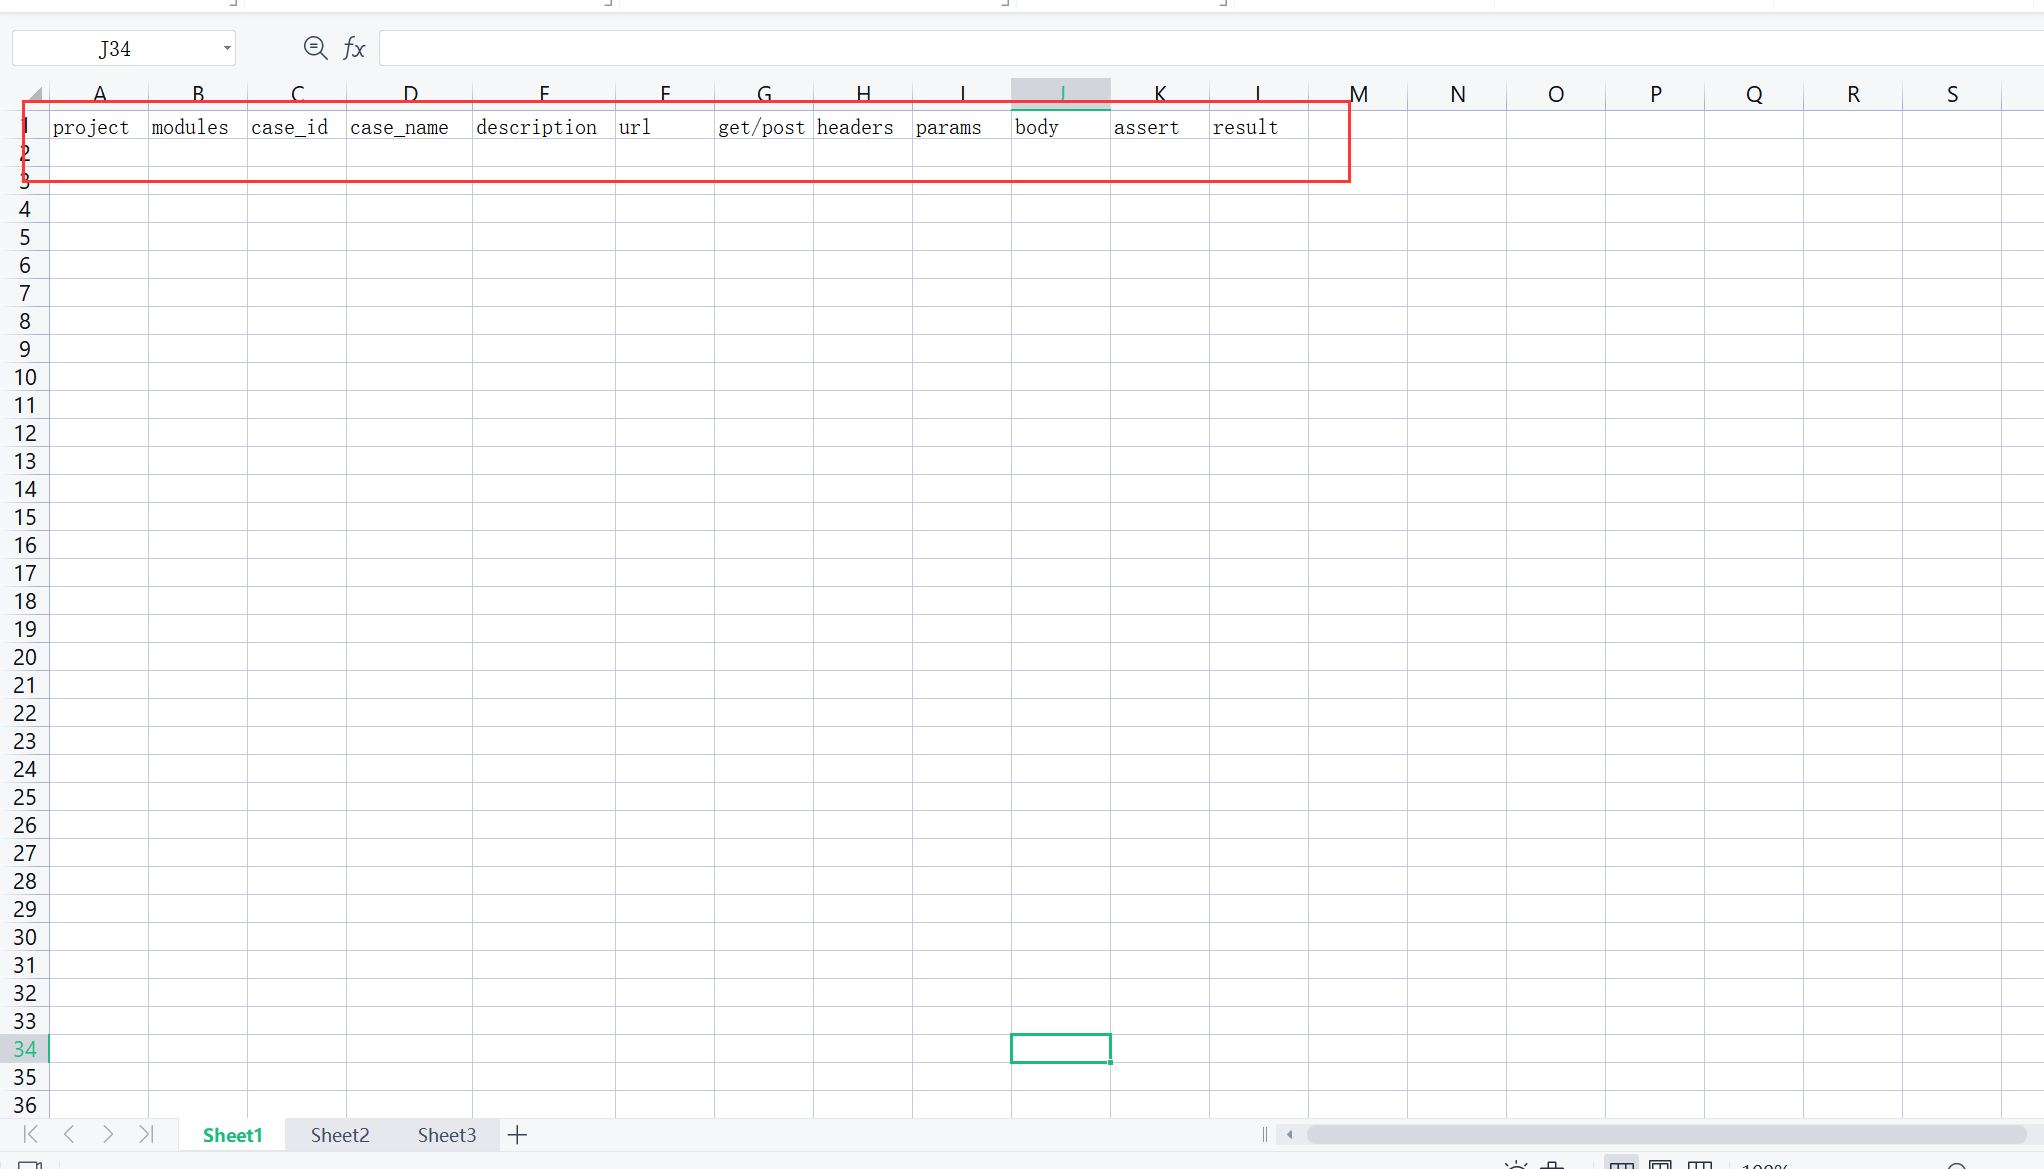This screenshot has width=2044, height=1169.
Task: Click the zoom magnifier icon beside fx
Action: click(315, 48)
